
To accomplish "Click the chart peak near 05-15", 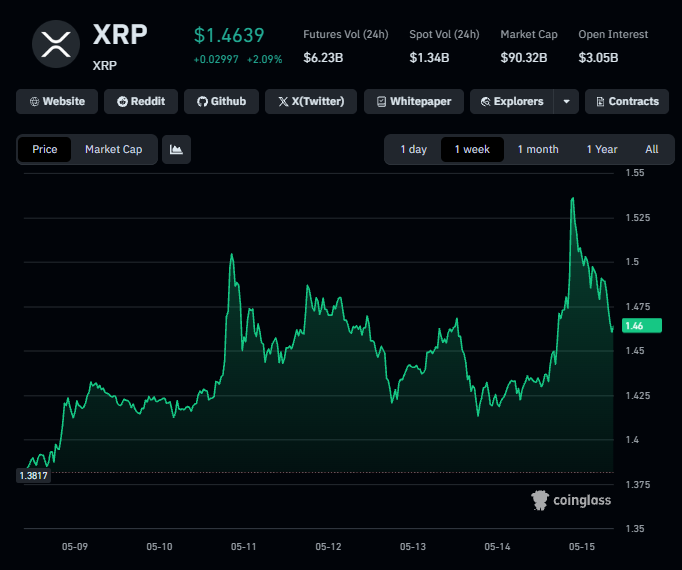I will pos(573,198).
